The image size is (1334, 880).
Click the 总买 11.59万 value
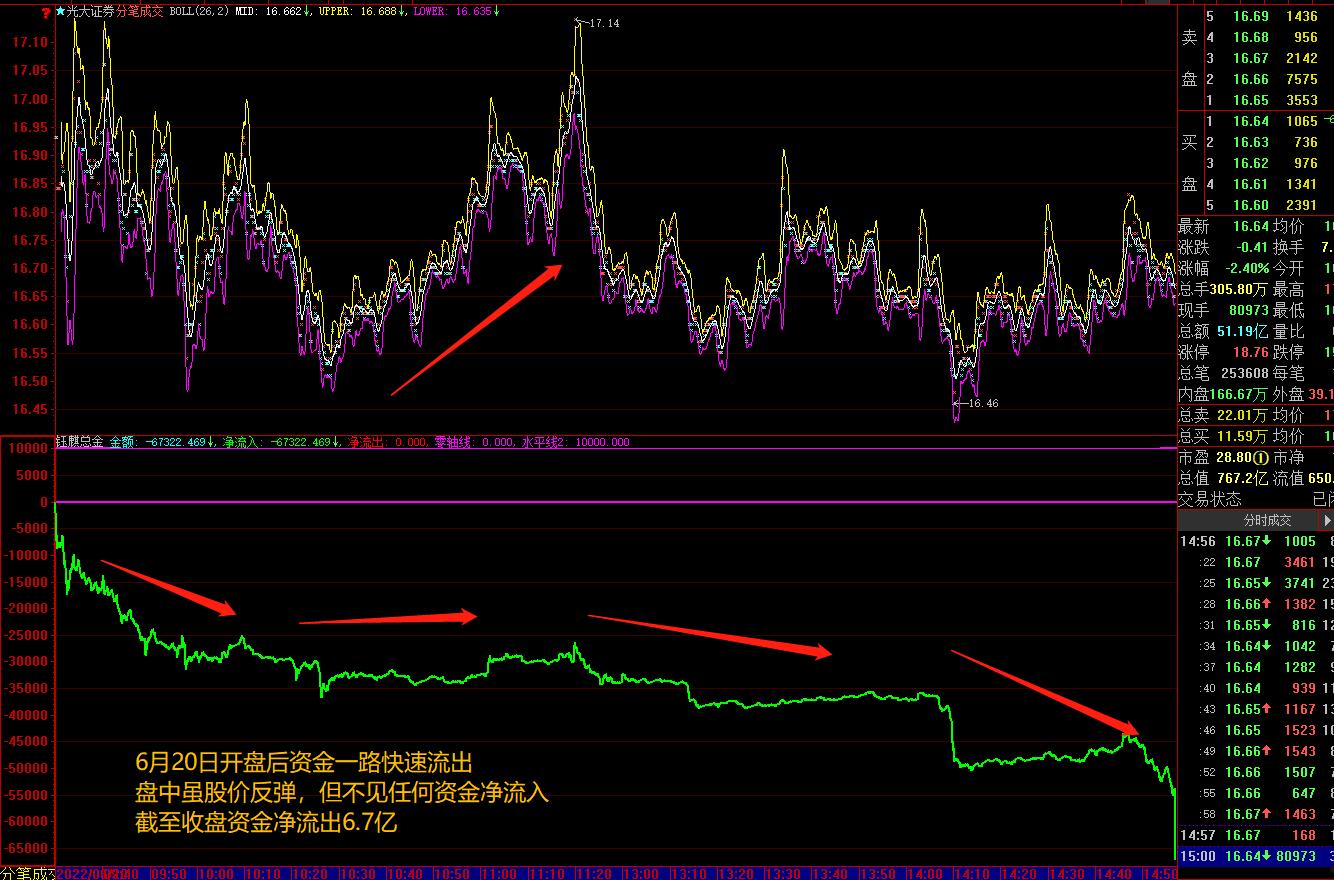click(x=1241, y=436)
